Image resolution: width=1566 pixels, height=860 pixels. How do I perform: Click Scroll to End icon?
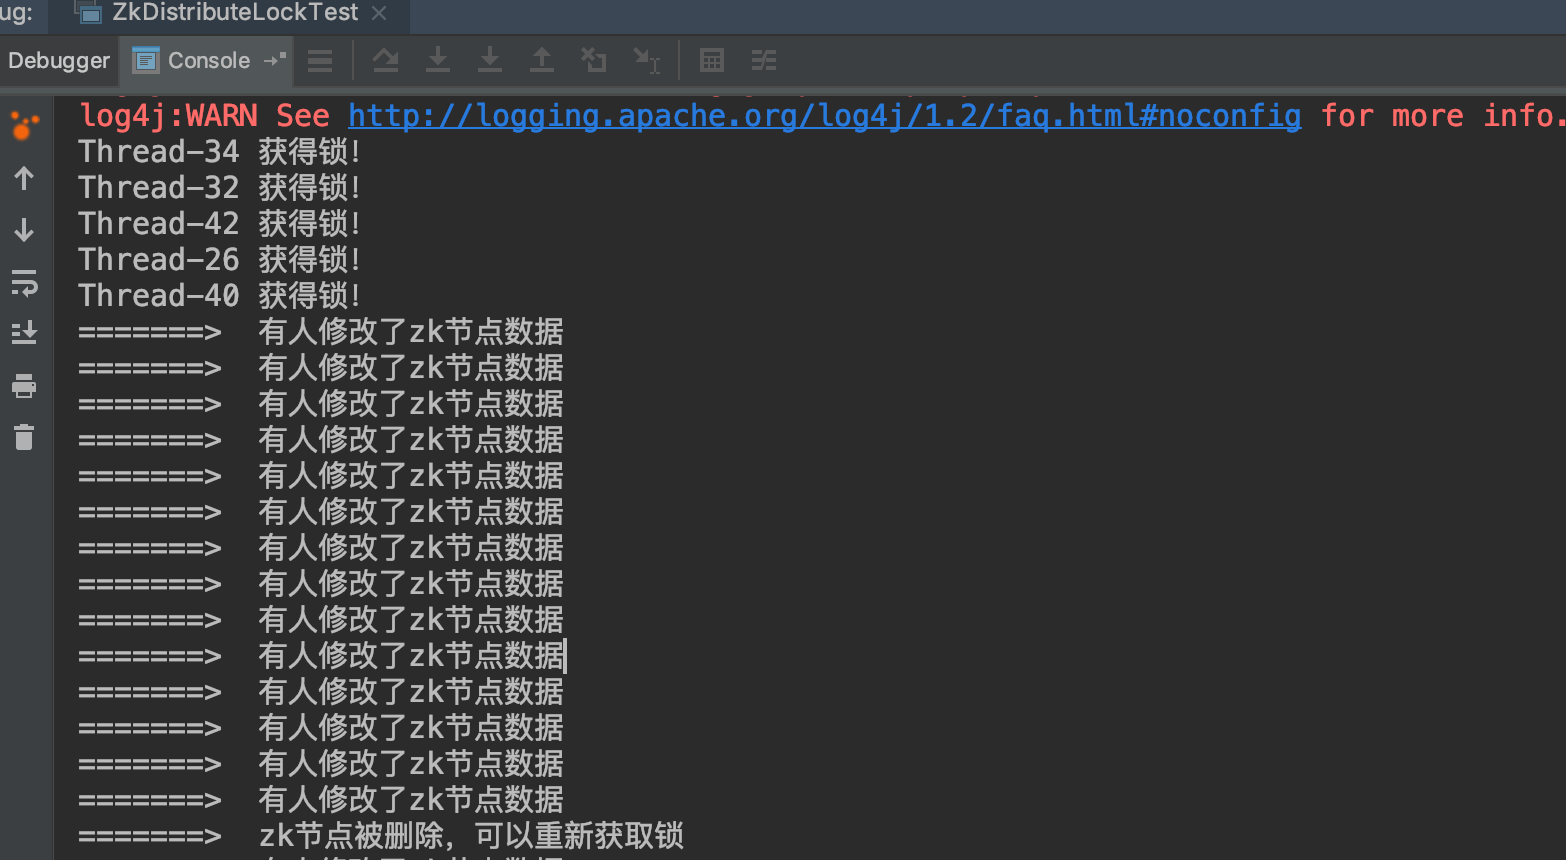24,333
